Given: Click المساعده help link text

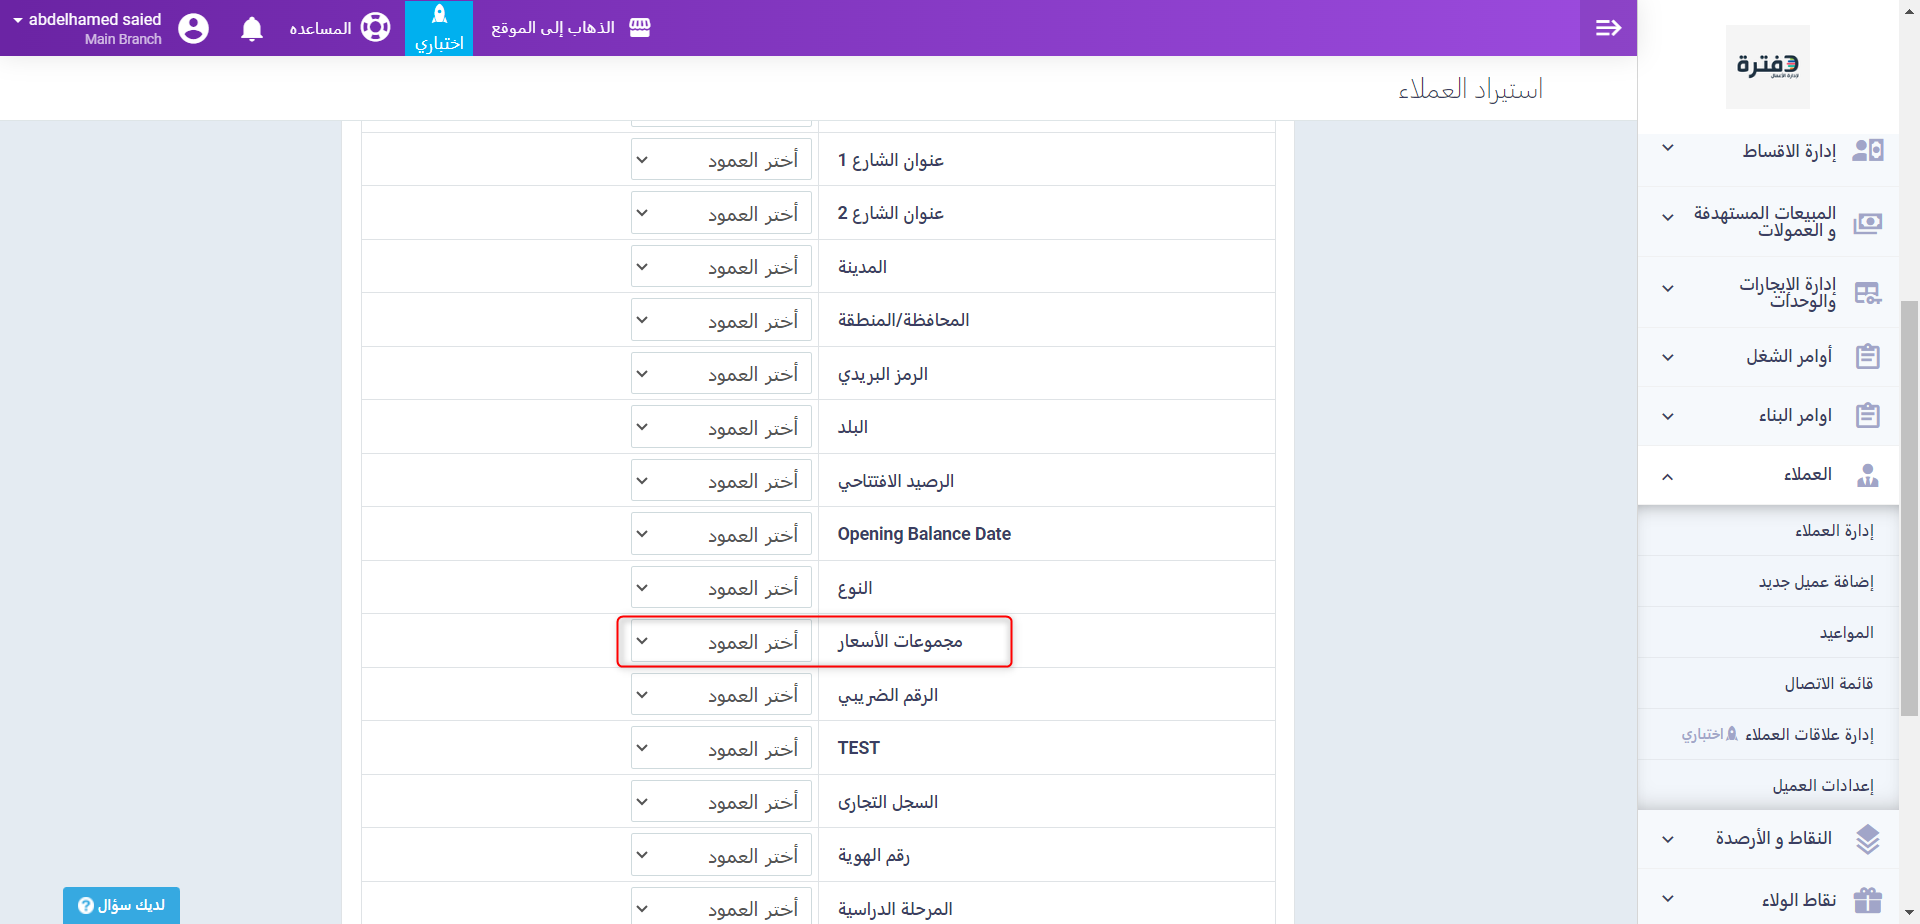Looking at the screenshot, I should pos(320,28).
